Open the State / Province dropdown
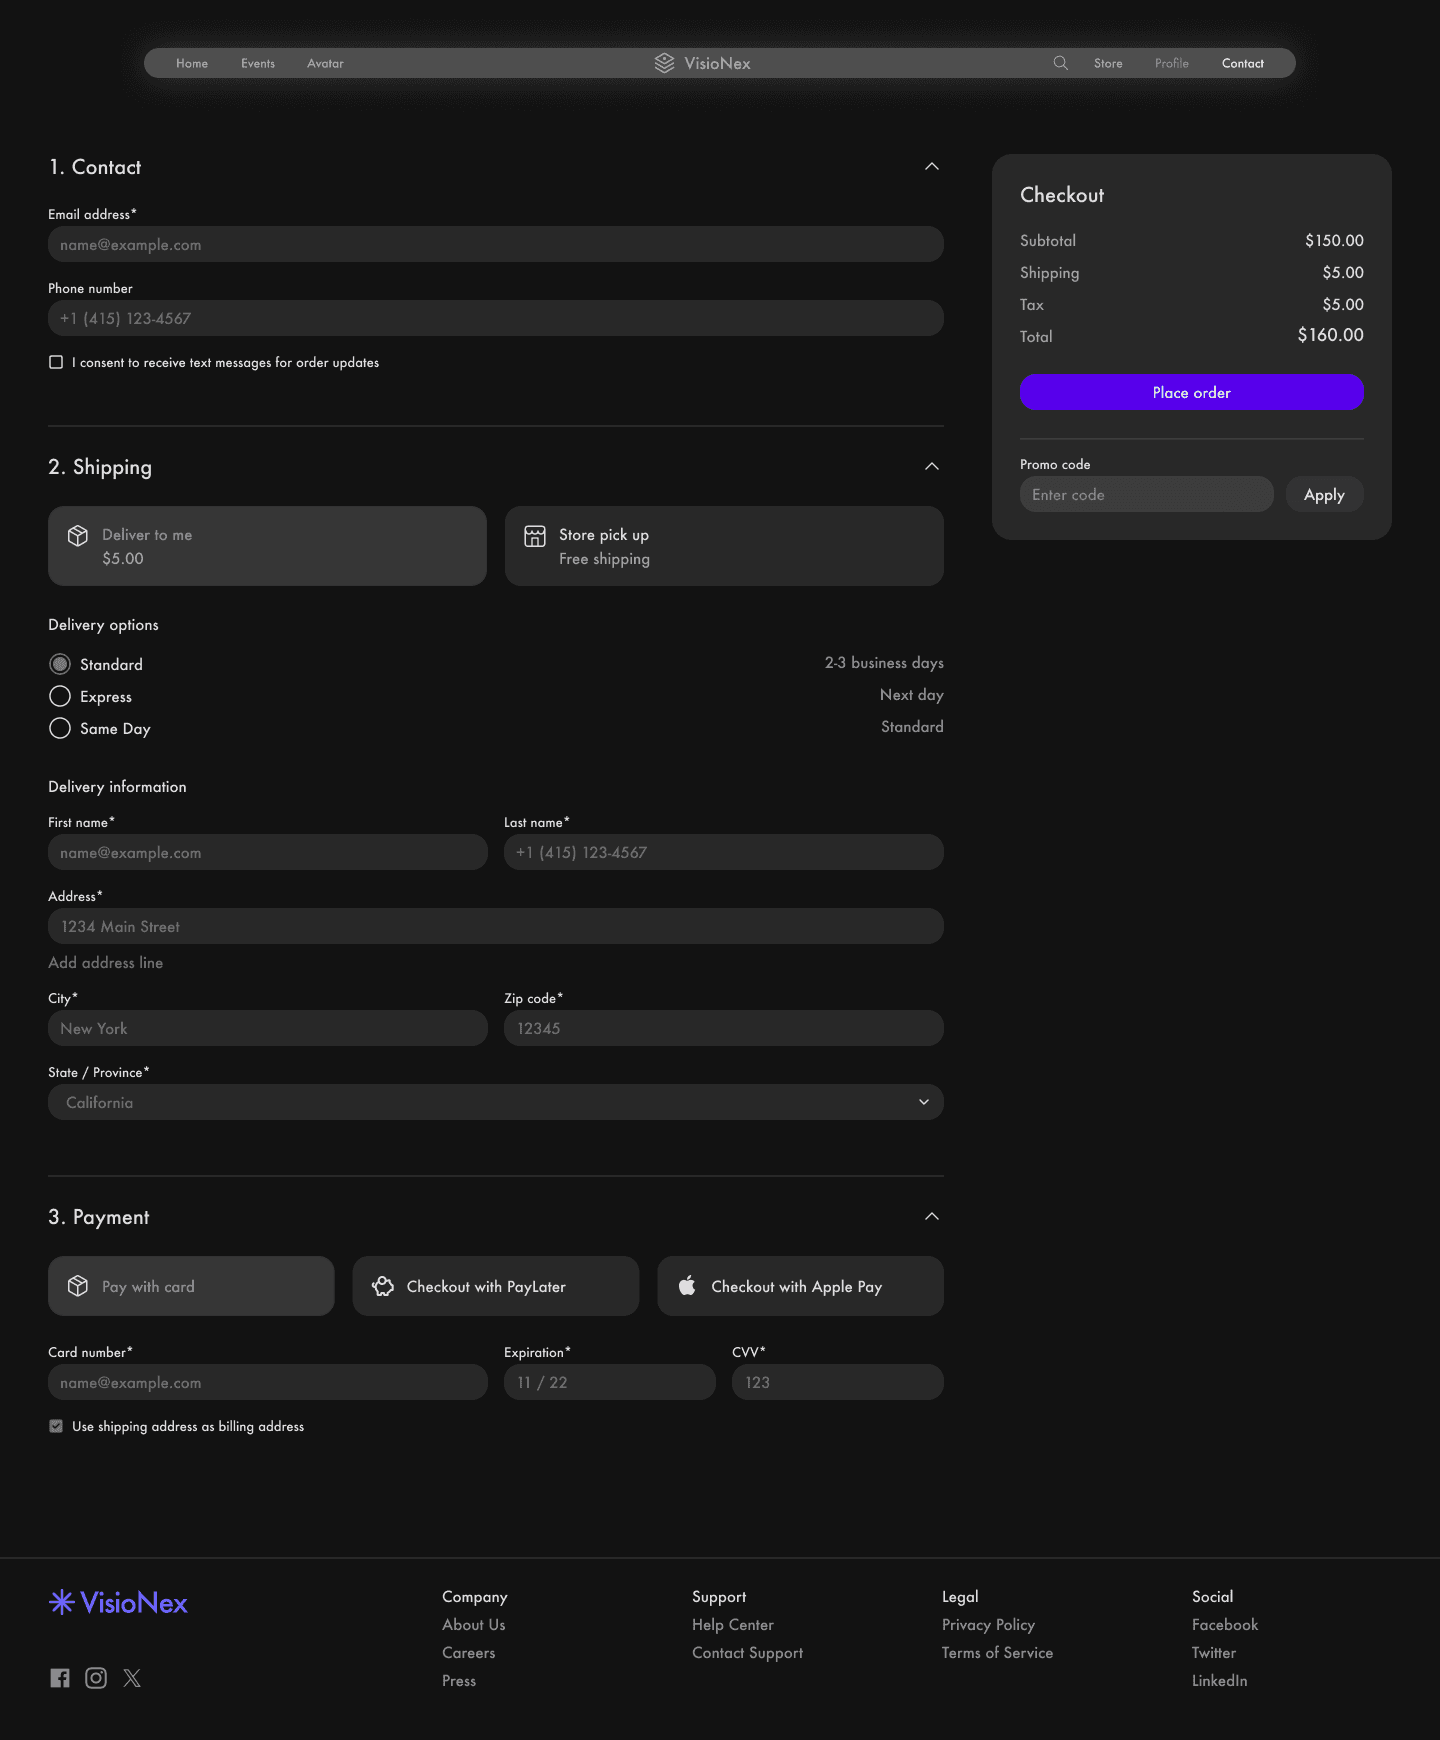The image size is (1440, 1740). click(x=496, y=1102)
